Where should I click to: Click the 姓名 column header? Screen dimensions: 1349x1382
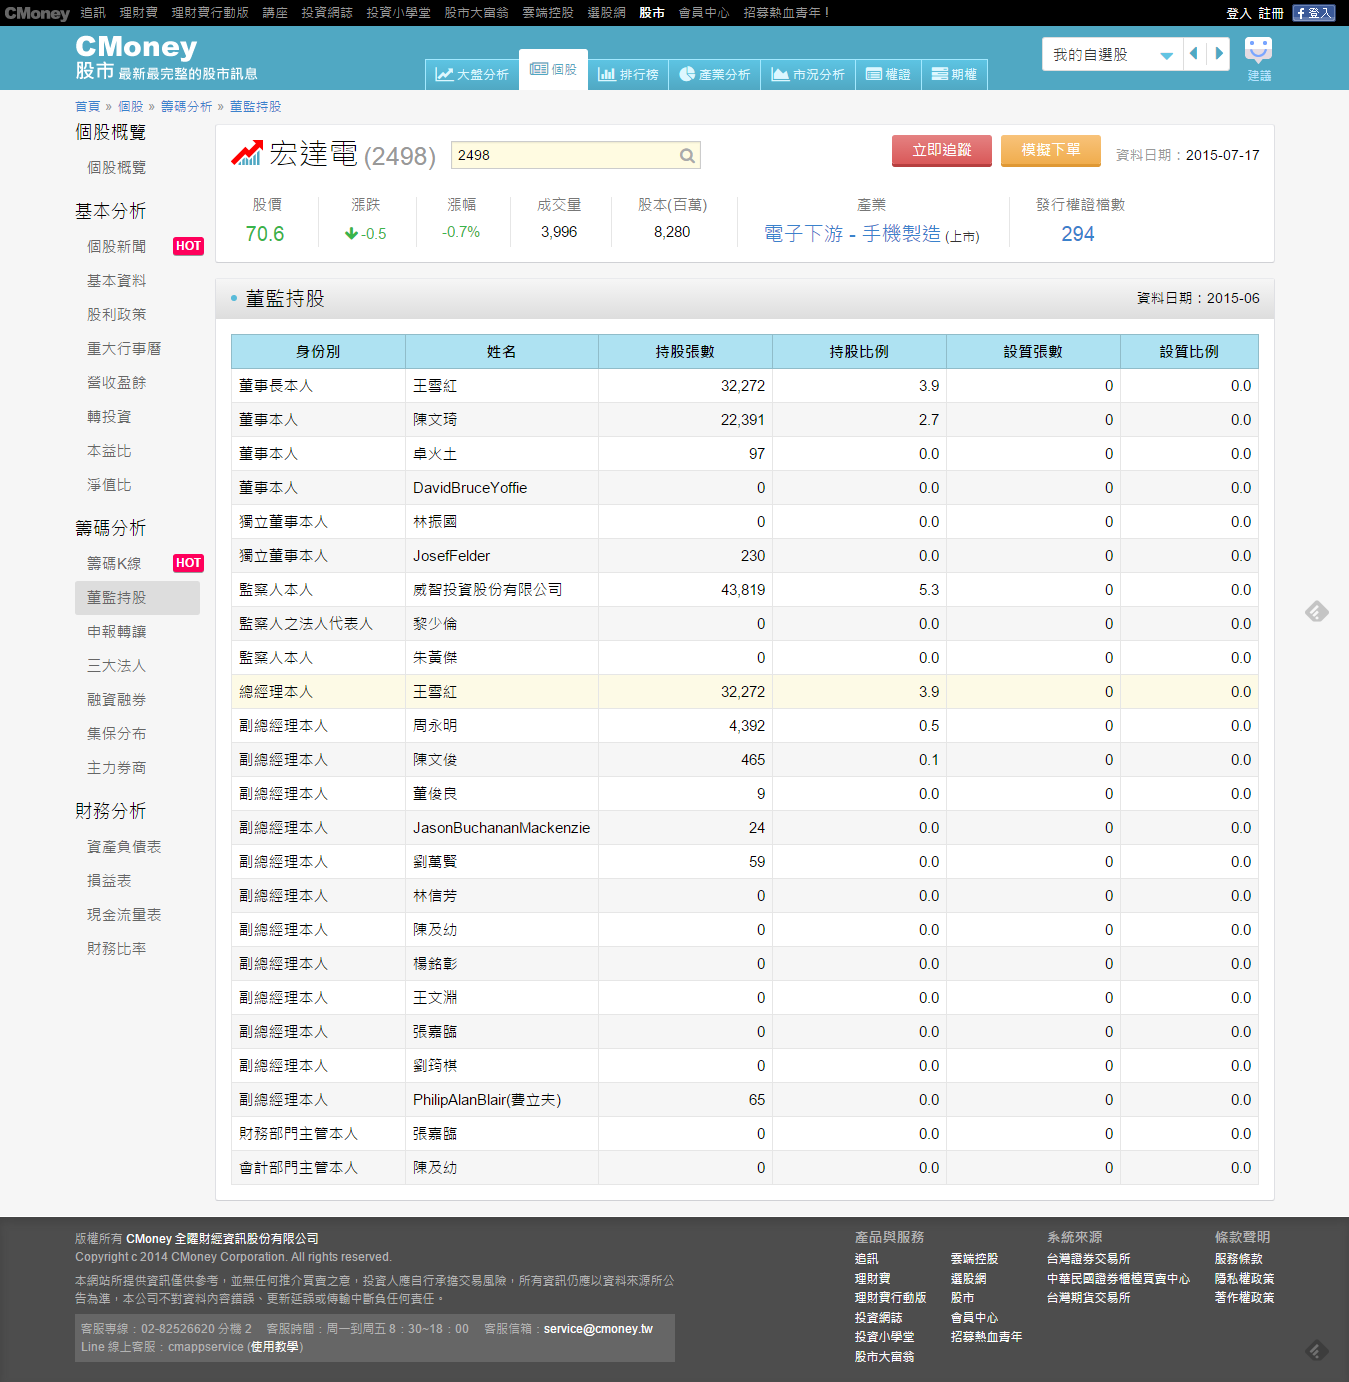502,352
